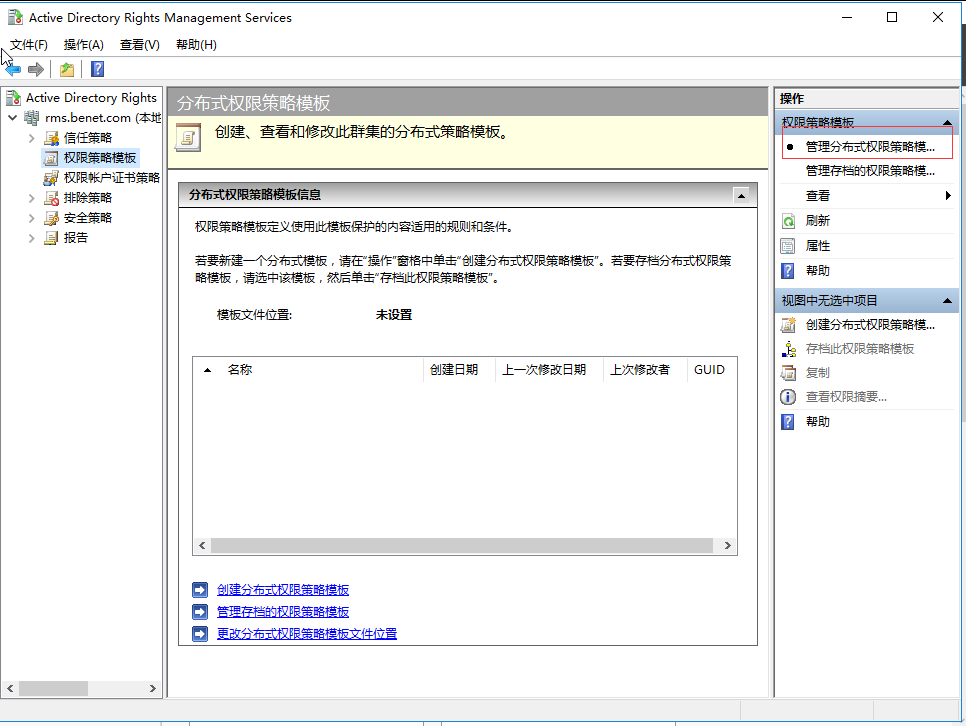Click the 属性 properties icon in actions pane

click(x=788, y=246)
